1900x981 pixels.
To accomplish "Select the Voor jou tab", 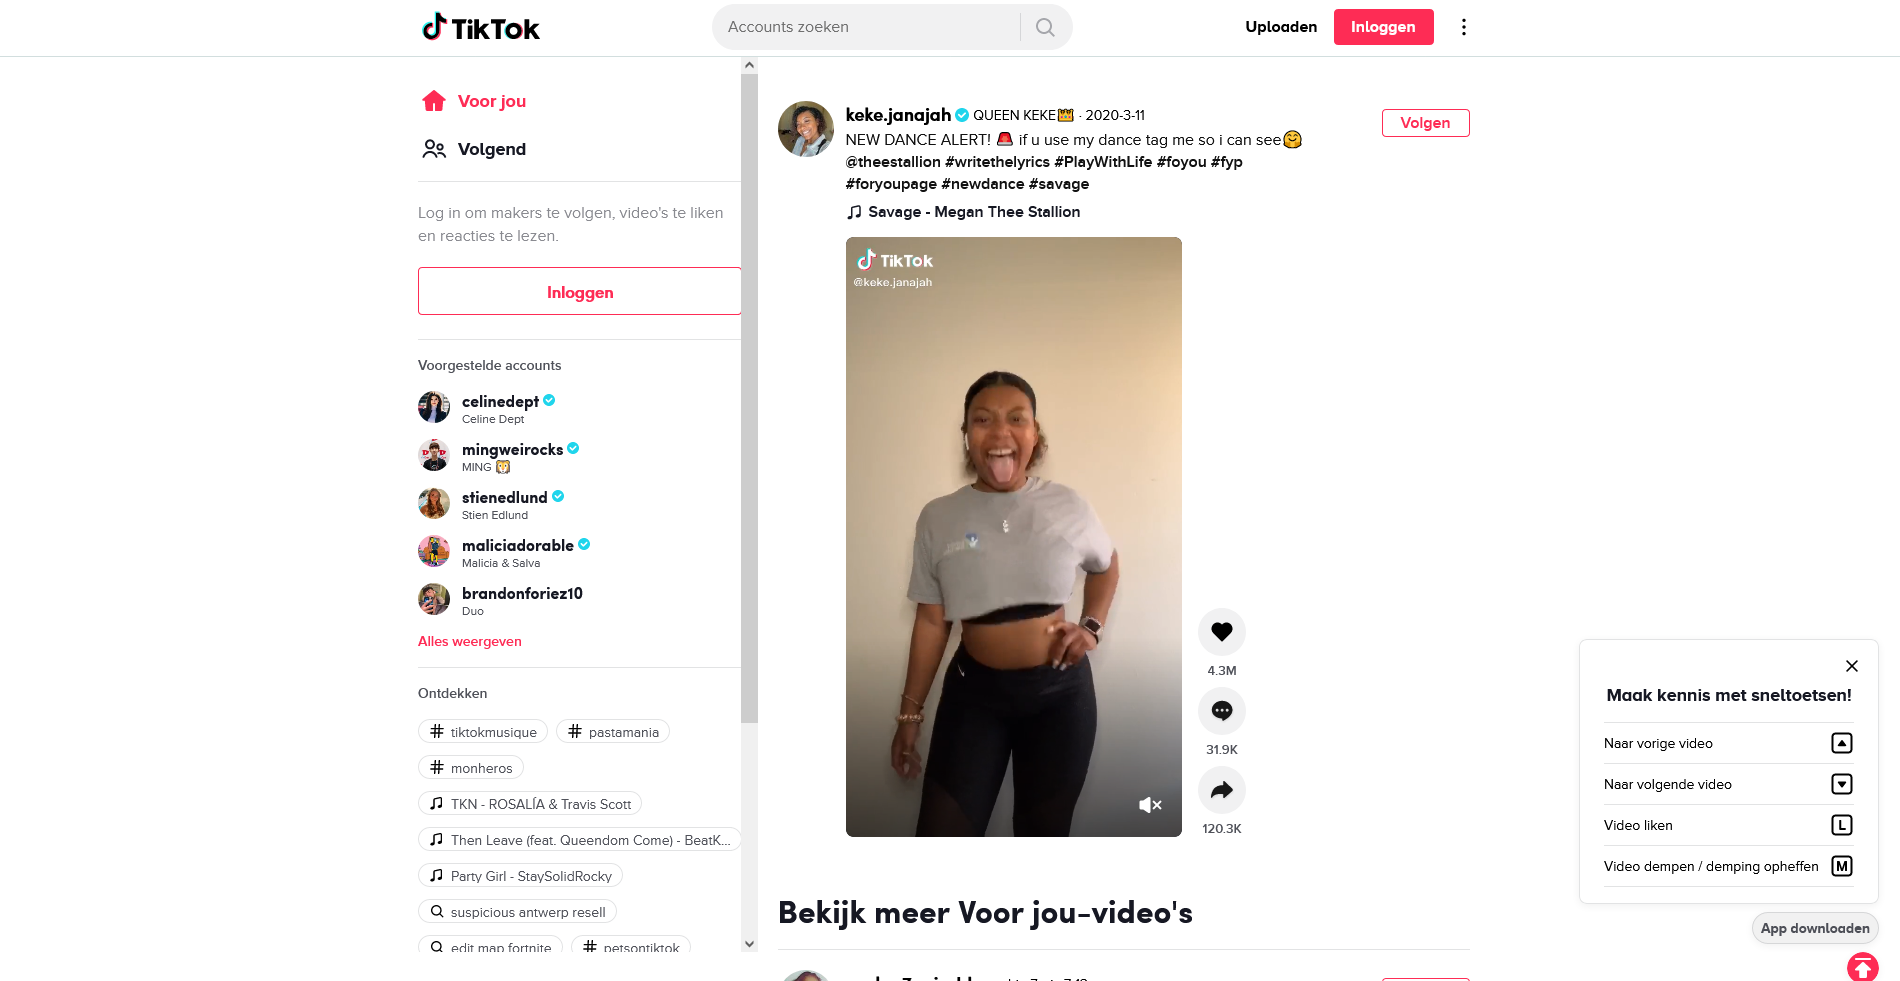I will [x=475, y=101].
